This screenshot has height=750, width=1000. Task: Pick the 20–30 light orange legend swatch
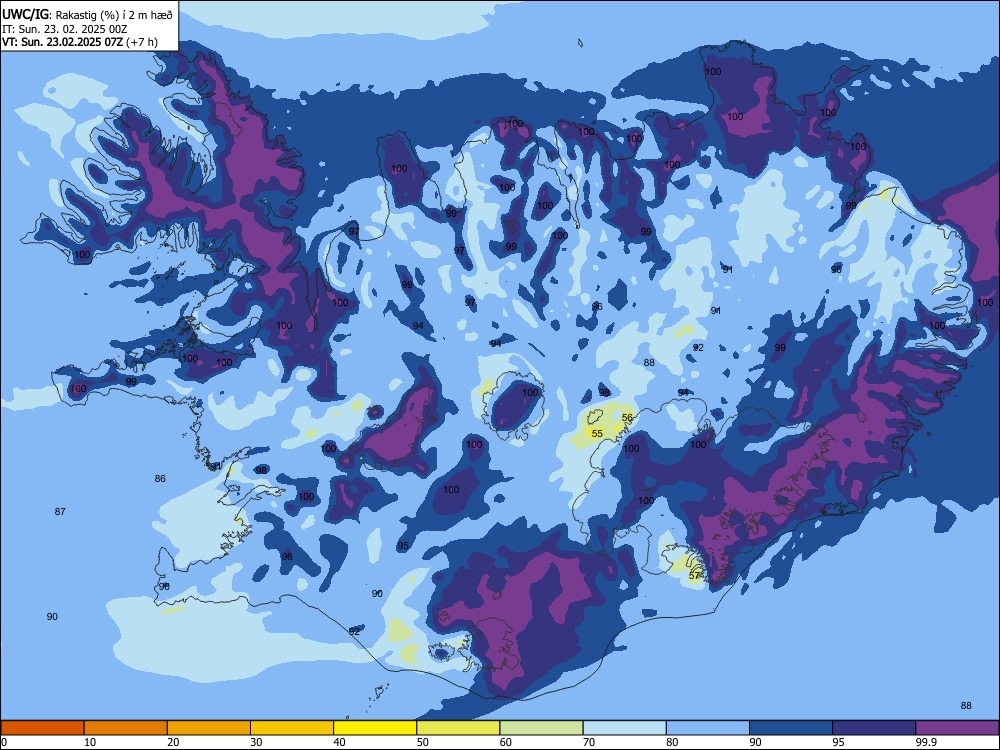point(209,728)
